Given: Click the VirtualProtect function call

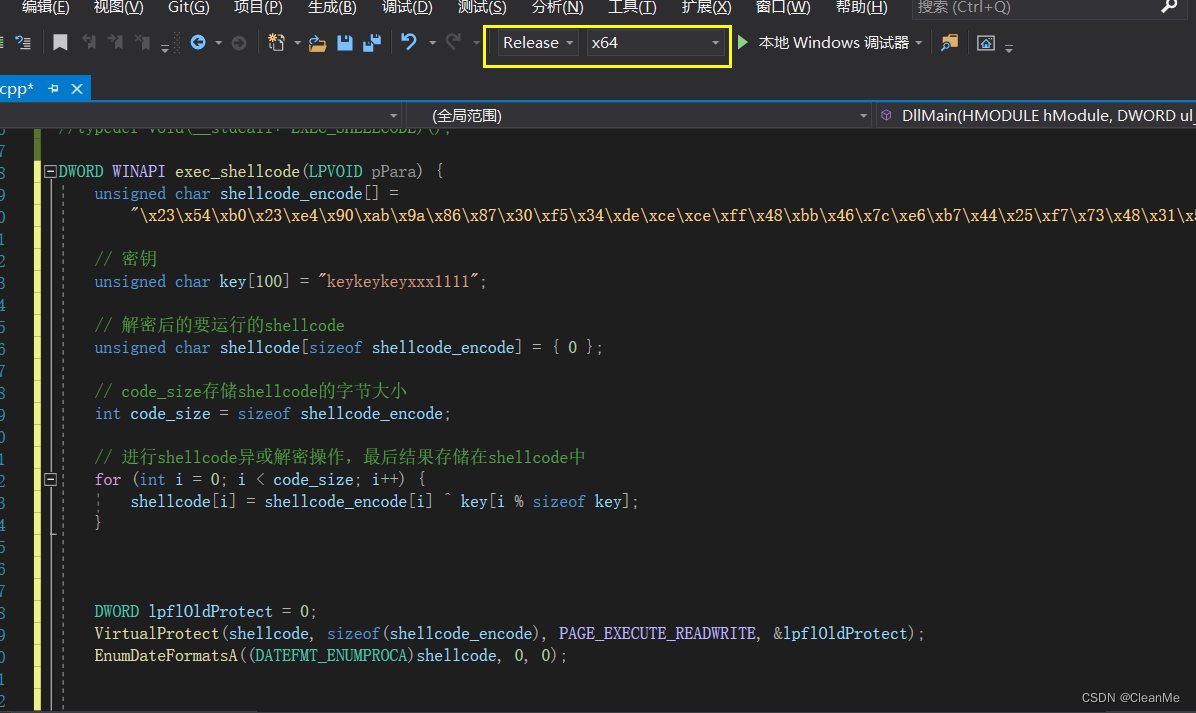Looking at the screenshot, I should point(157,634).
